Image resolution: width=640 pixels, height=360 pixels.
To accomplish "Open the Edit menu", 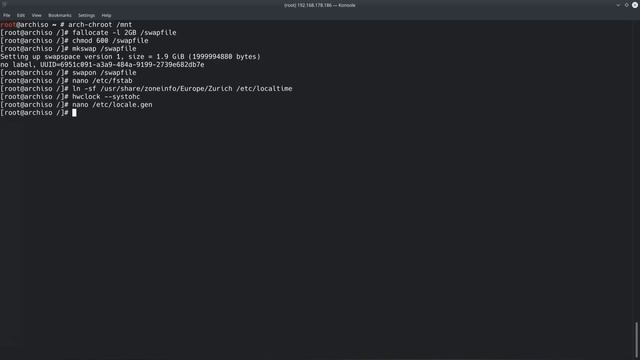I will pos(21,16).
